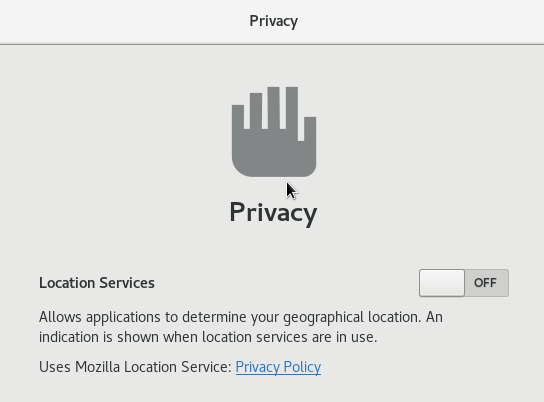
Task: Open the Privacy Policy link
Action: [x=278, y=367]
